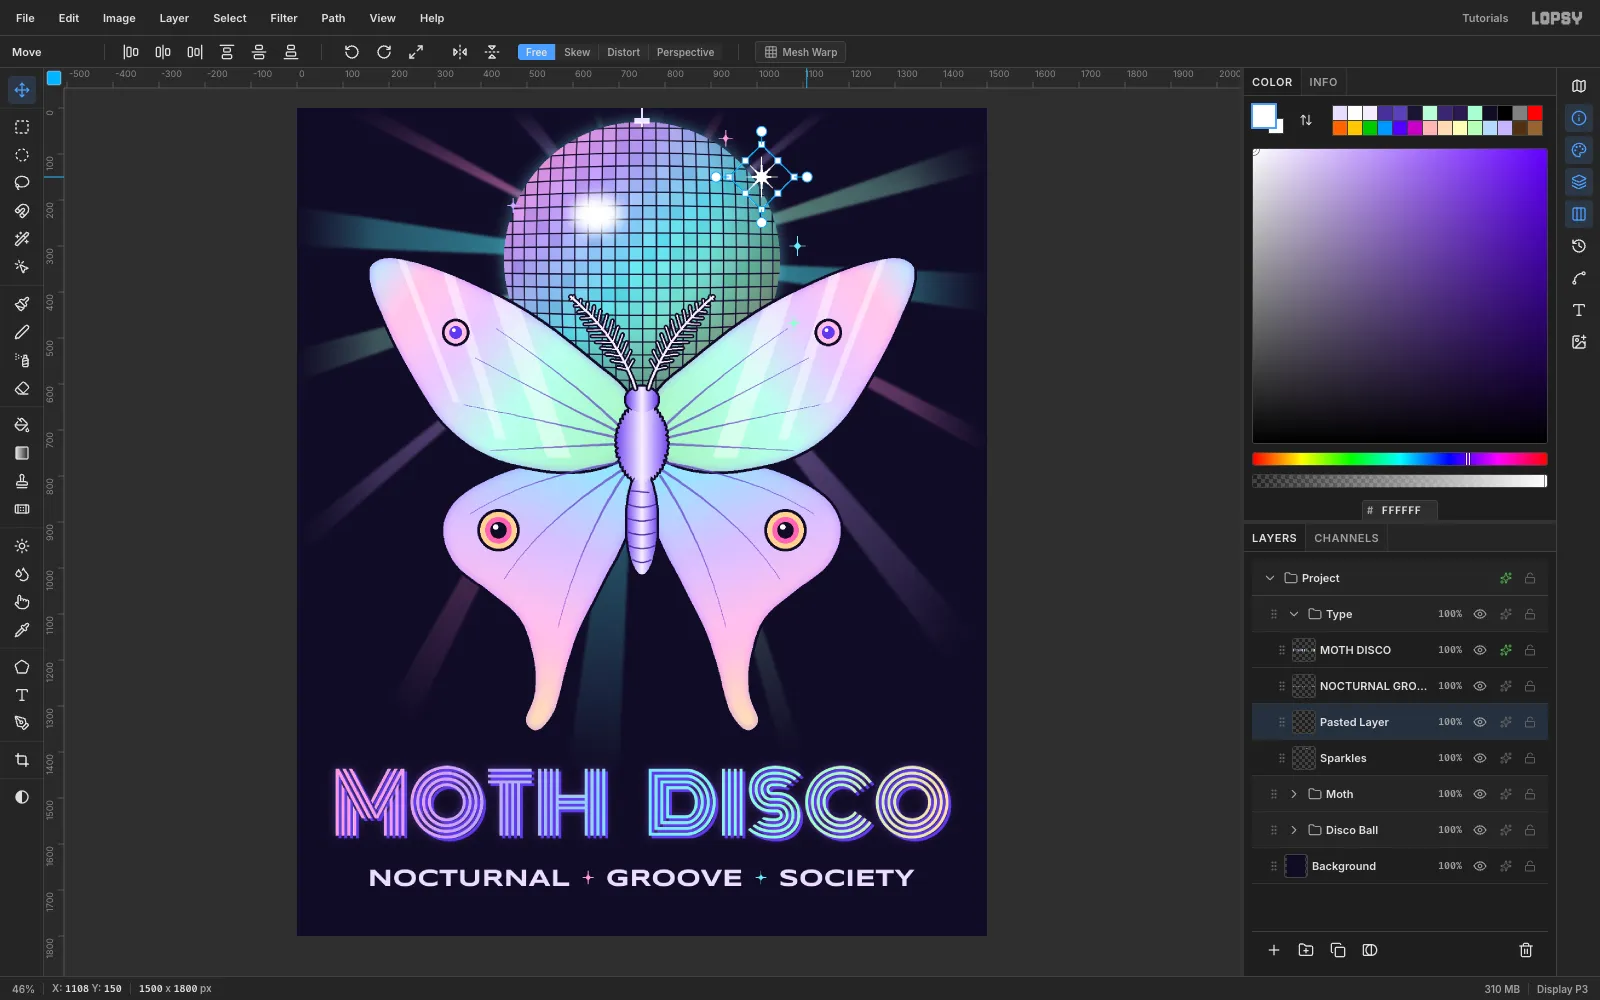Click the 46% zoom level in status bar
This screenshot has height=1000, width=1600.
point(23,989)
